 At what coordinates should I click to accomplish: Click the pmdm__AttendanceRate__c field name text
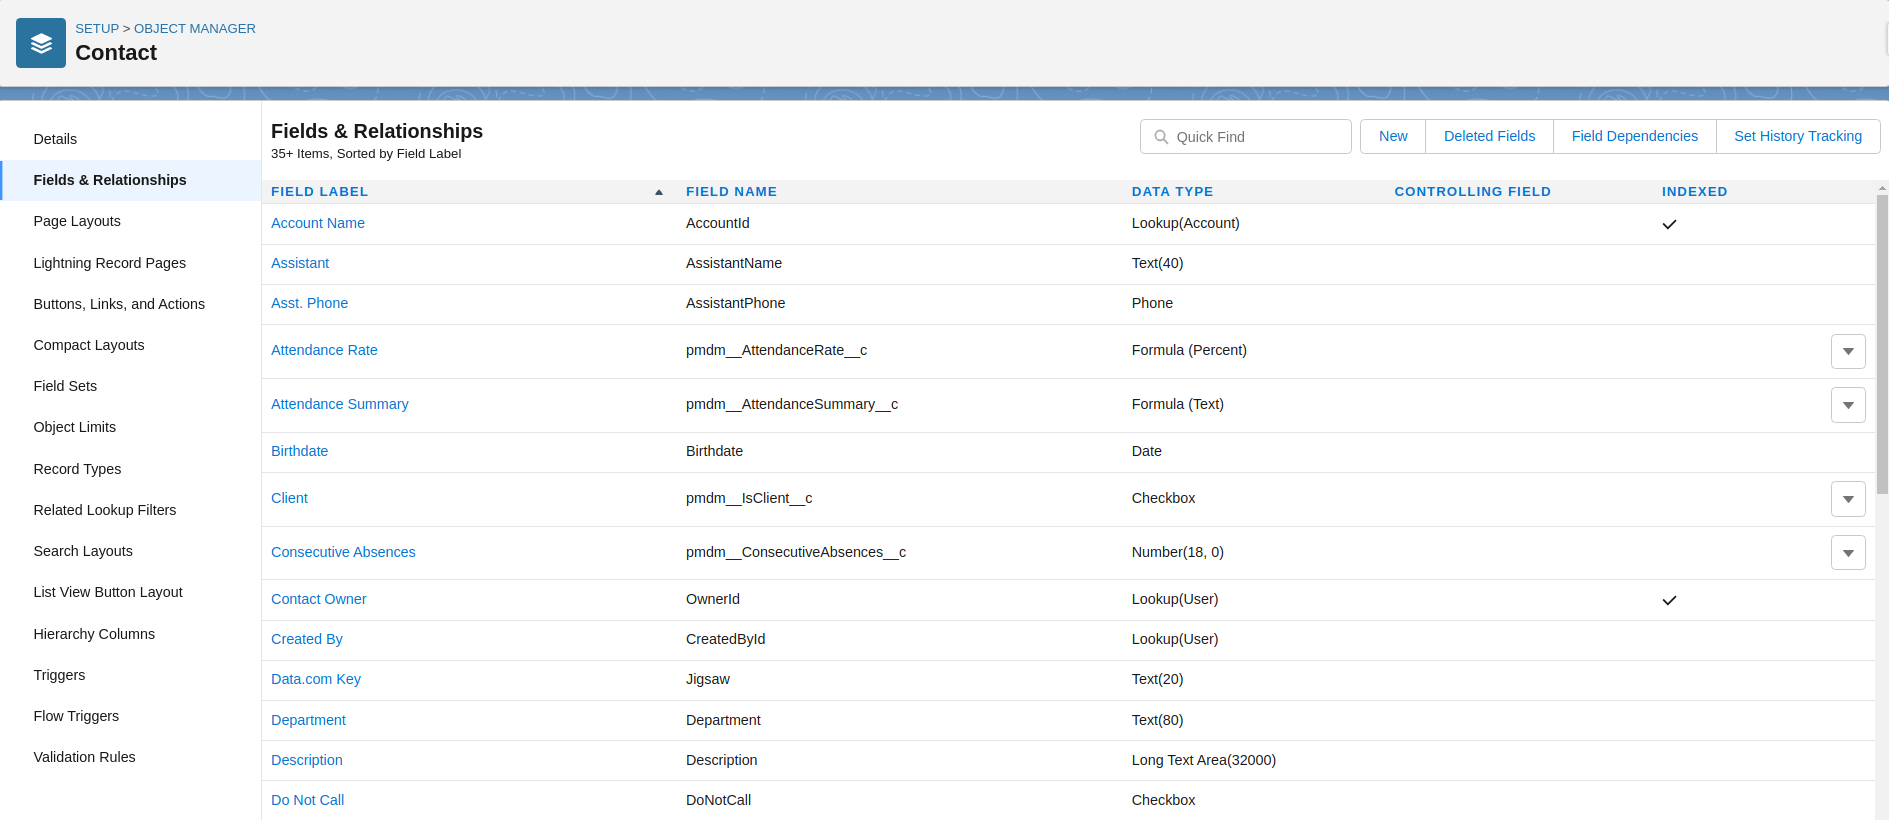pyautogui.click(x=776, y=350)
